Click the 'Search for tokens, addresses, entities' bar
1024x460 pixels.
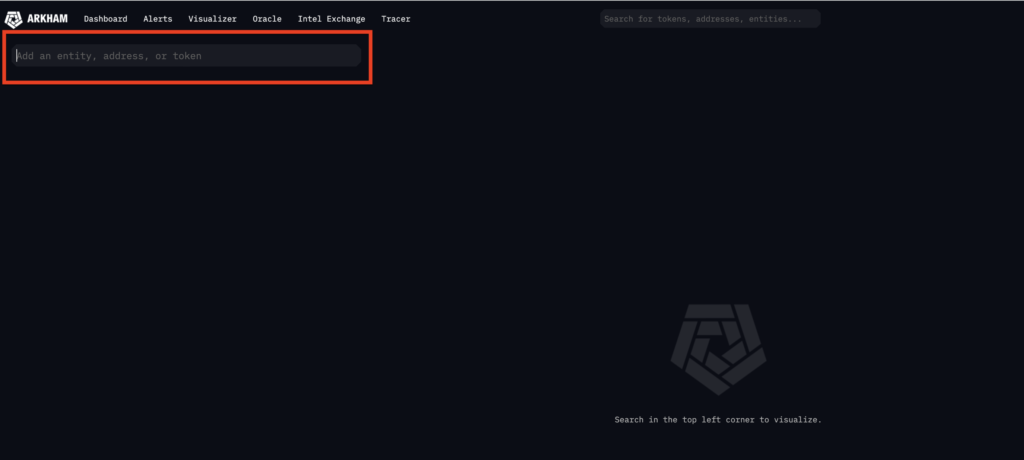click(709, 19)
